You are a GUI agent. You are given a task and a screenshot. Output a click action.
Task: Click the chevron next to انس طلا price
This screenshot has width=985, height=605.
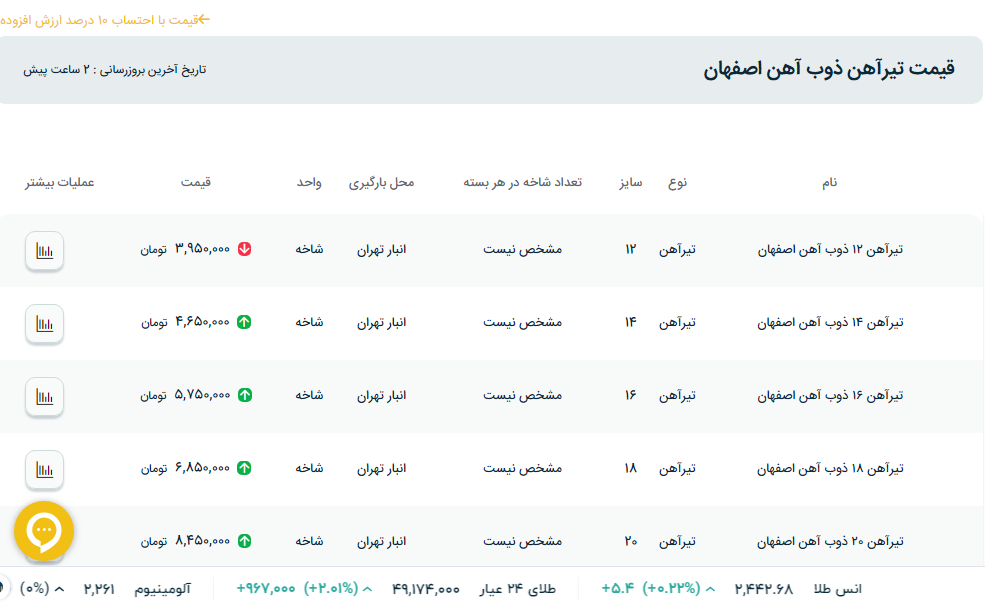tap(710, 589)
